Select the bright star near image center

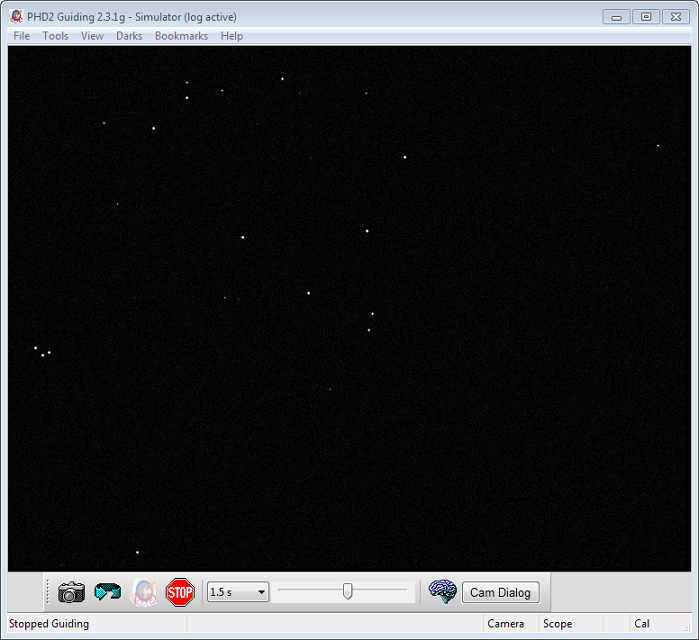(x=308, y=293)
